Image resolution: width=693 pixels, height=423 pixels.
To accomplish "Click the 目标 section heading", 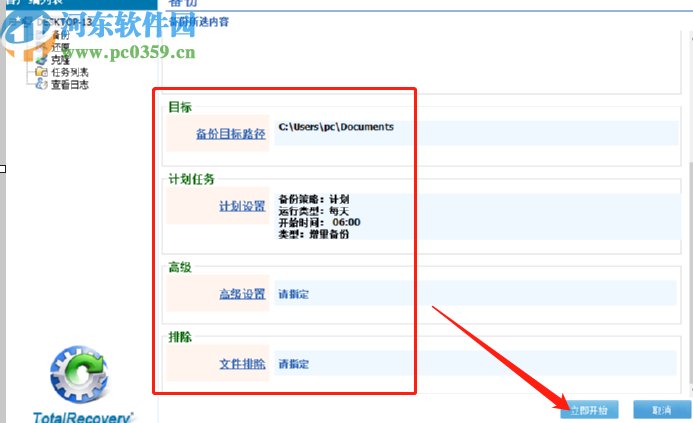I will (x=180, y=107).
